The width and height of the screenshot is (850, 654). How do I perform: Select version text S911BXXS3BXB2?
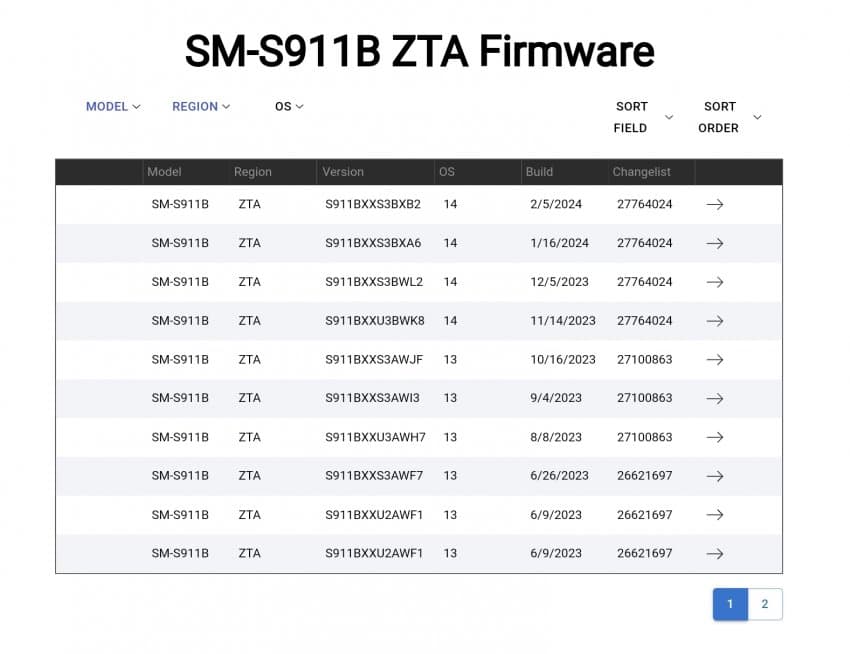point(373,204)
